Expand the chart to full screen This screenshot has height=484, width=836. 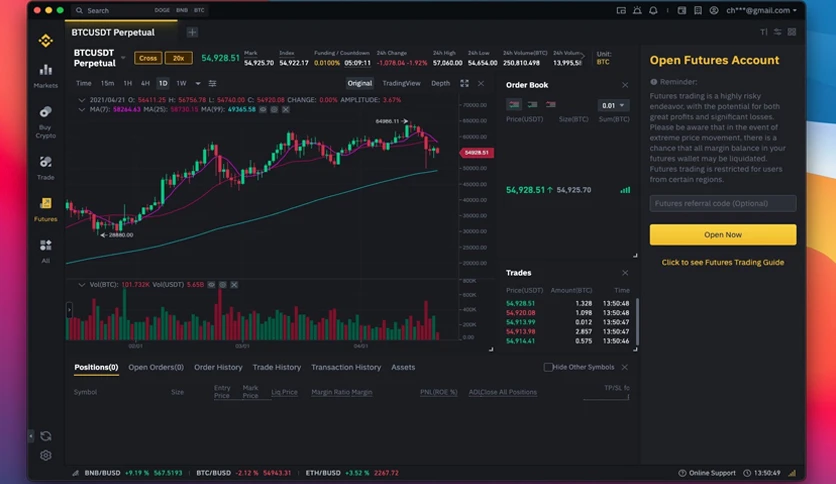pyautogui.click(x=464, y=83)
